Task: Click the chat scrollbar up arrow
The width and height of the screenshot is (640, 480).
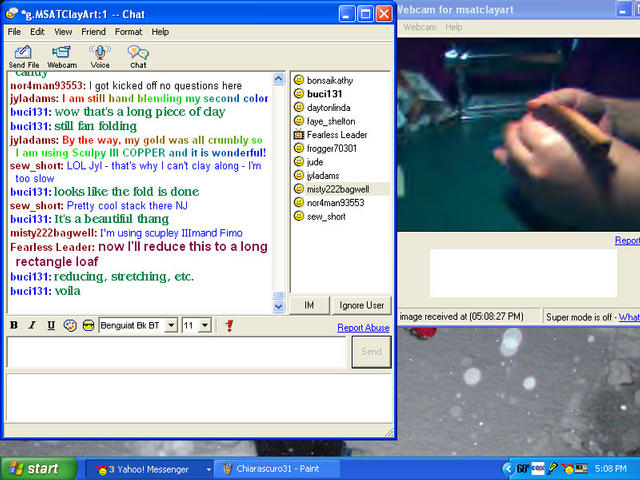Action: (x=278, y=79)
